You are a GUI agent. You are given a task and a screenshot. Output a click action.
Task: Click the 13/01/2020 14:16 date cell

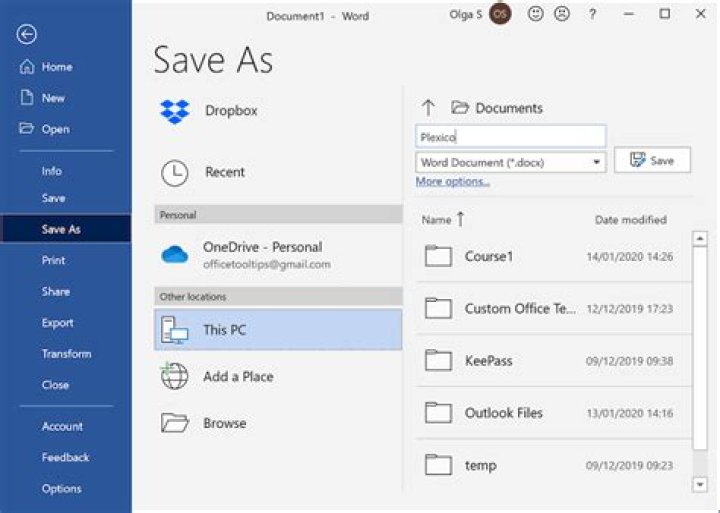coord(630,413)
